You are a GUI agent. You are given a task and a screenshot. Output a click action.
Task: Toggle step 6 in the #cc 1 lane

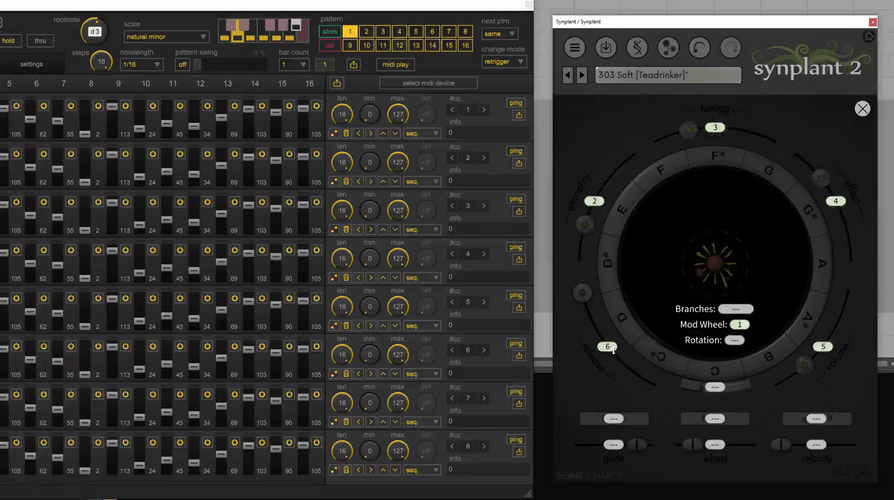43,106
